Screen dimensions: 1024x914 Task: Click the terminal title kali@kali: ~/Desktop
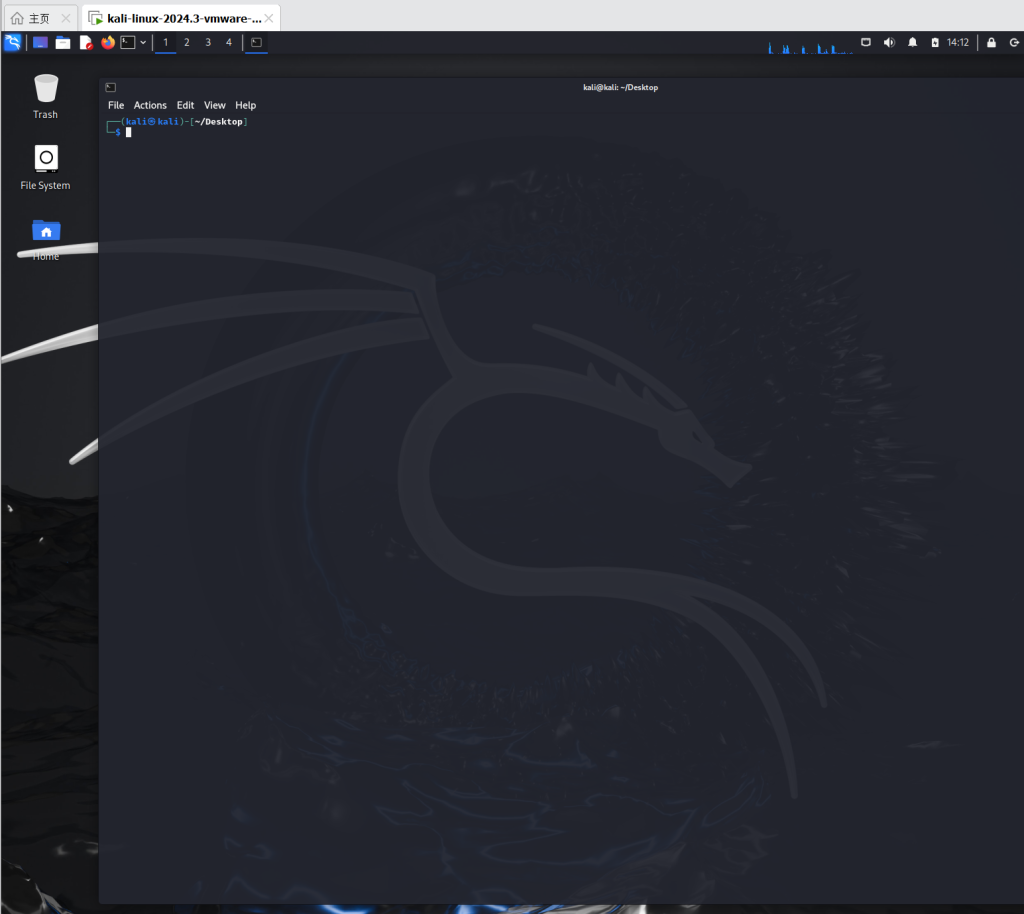[x=620, y=87]
